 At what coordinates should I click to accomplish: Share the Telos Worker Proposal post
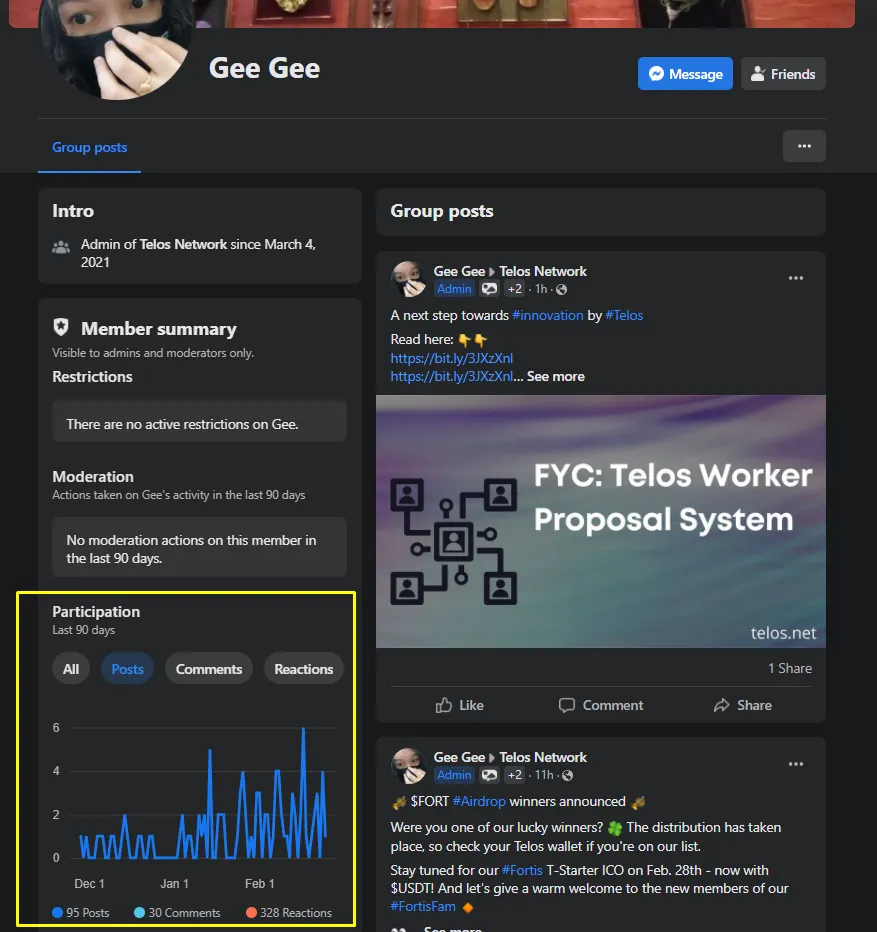(743, 705)
